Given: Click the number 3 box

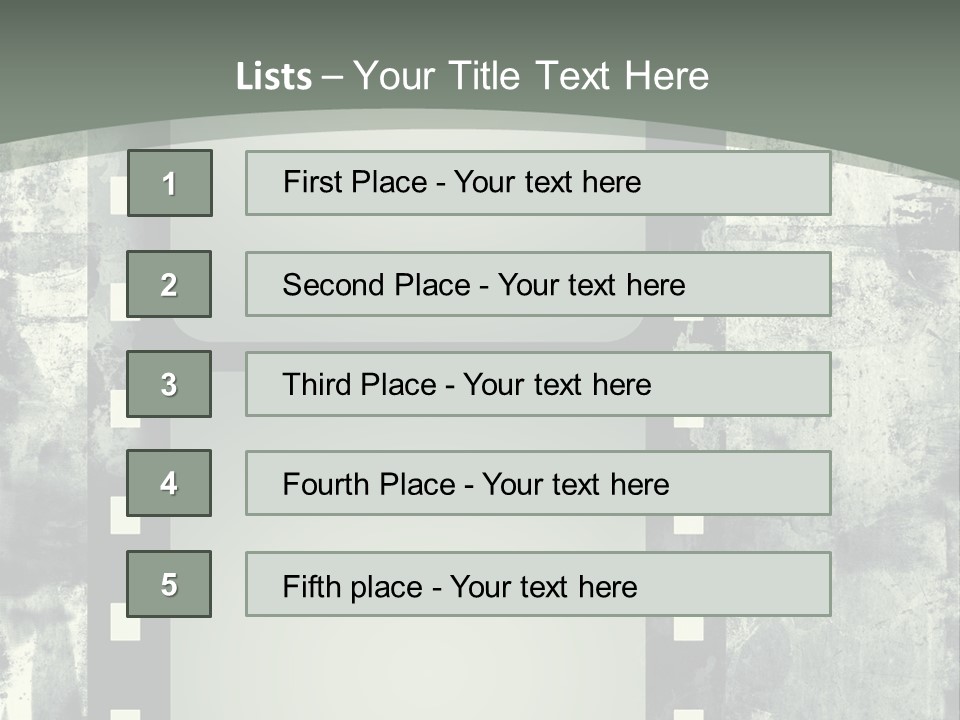Looking at the screenshot, I should [x=170, y=384].
